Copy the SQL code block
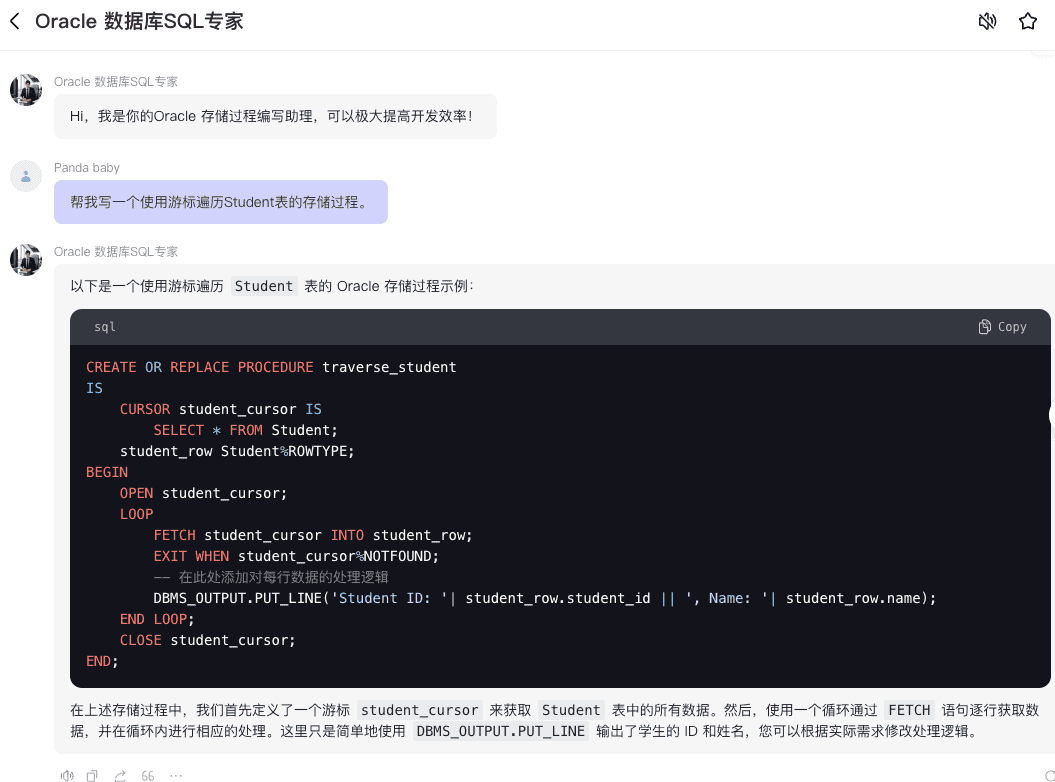 [x=1002, y=327]
